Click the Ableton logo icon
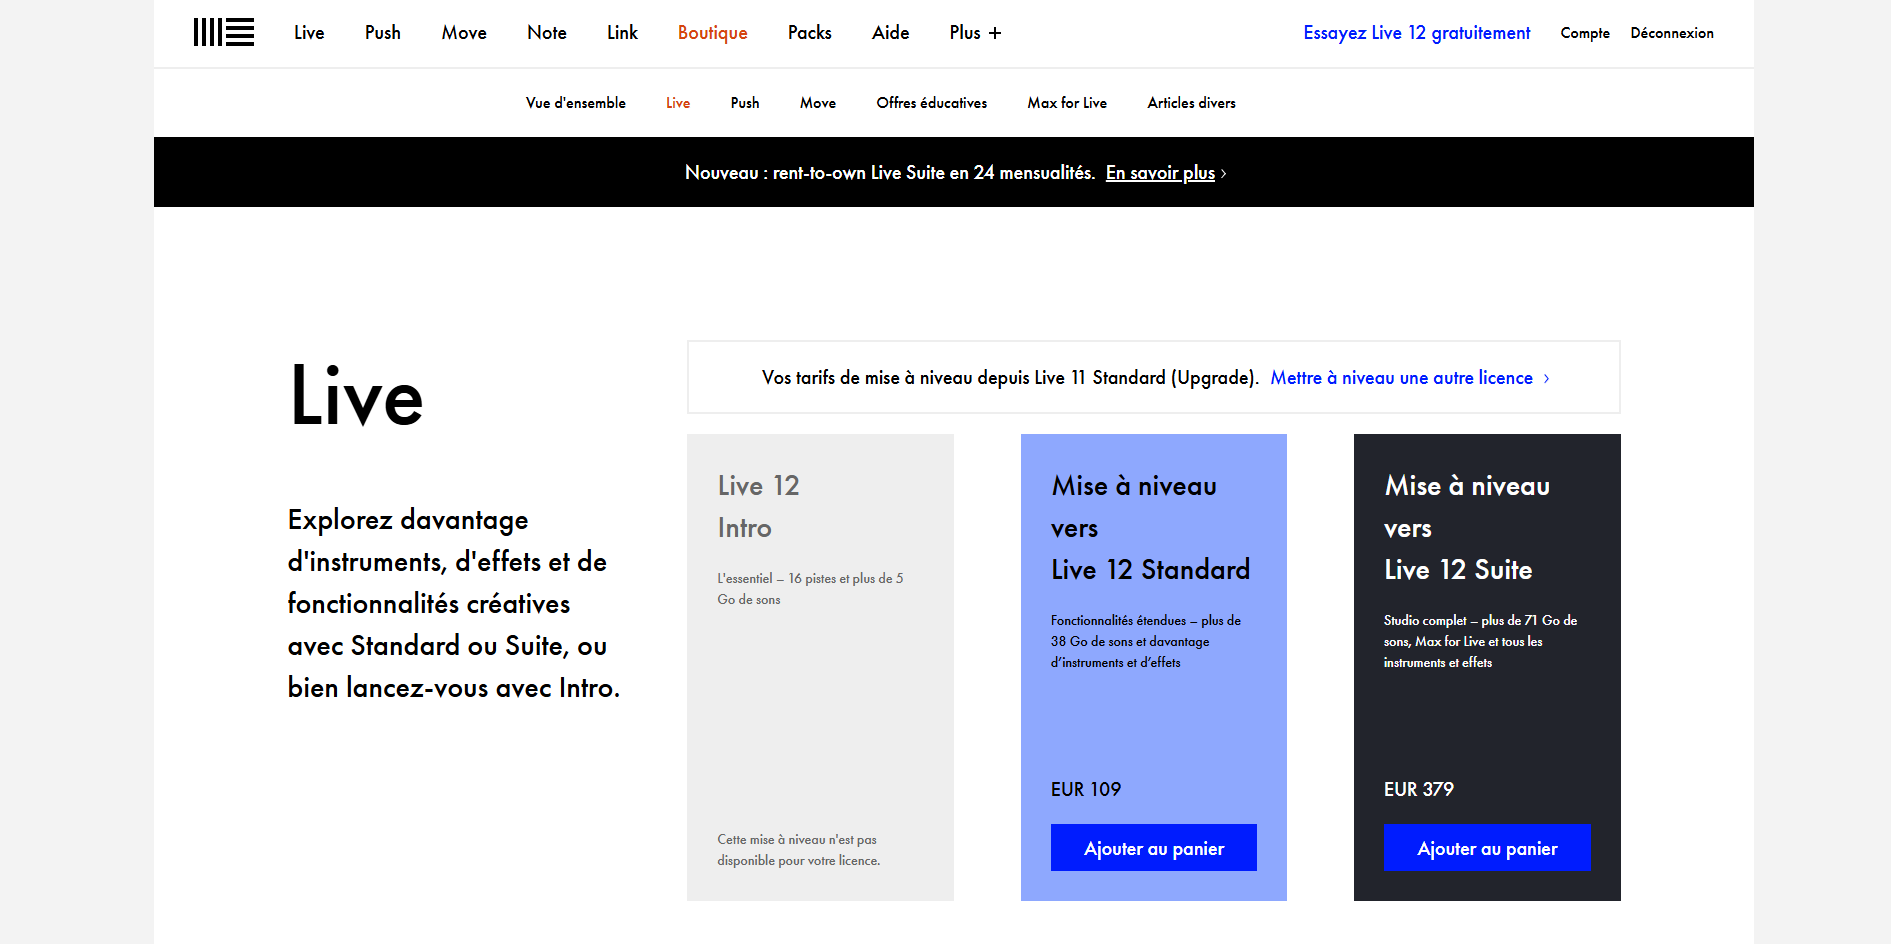This screenshot has width=1891, height=944. coord(224,32)
